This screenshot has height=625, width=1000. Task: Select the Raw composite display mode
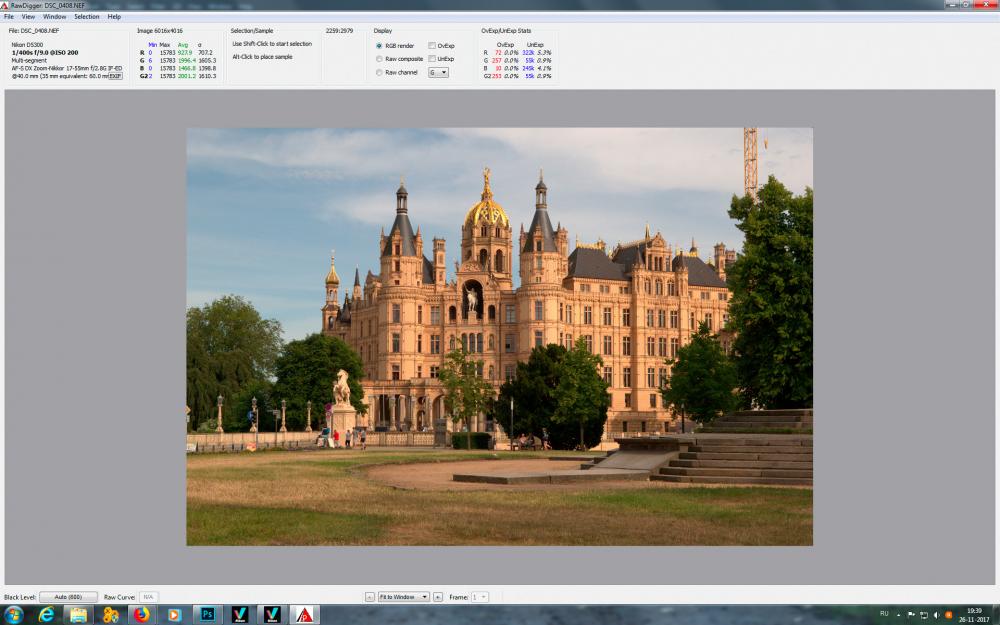tap(379, 59)
